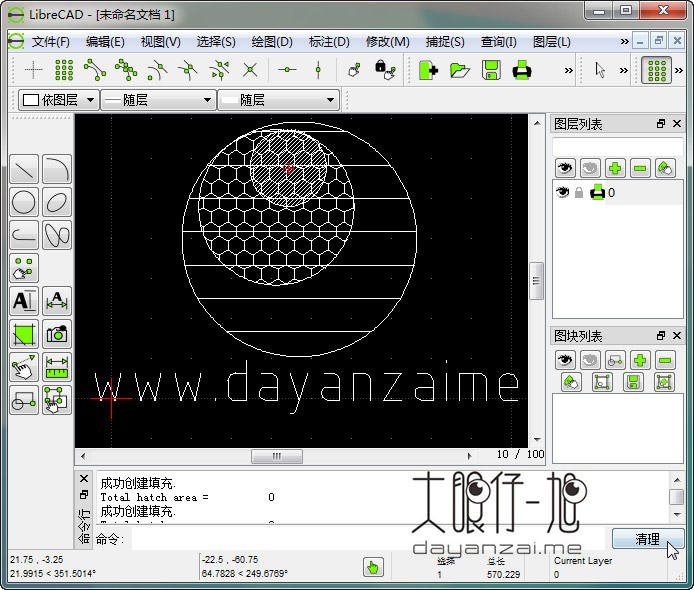694x590 pixels.
Task: Open the 文件(F) menu
Action: coord(51,42)
